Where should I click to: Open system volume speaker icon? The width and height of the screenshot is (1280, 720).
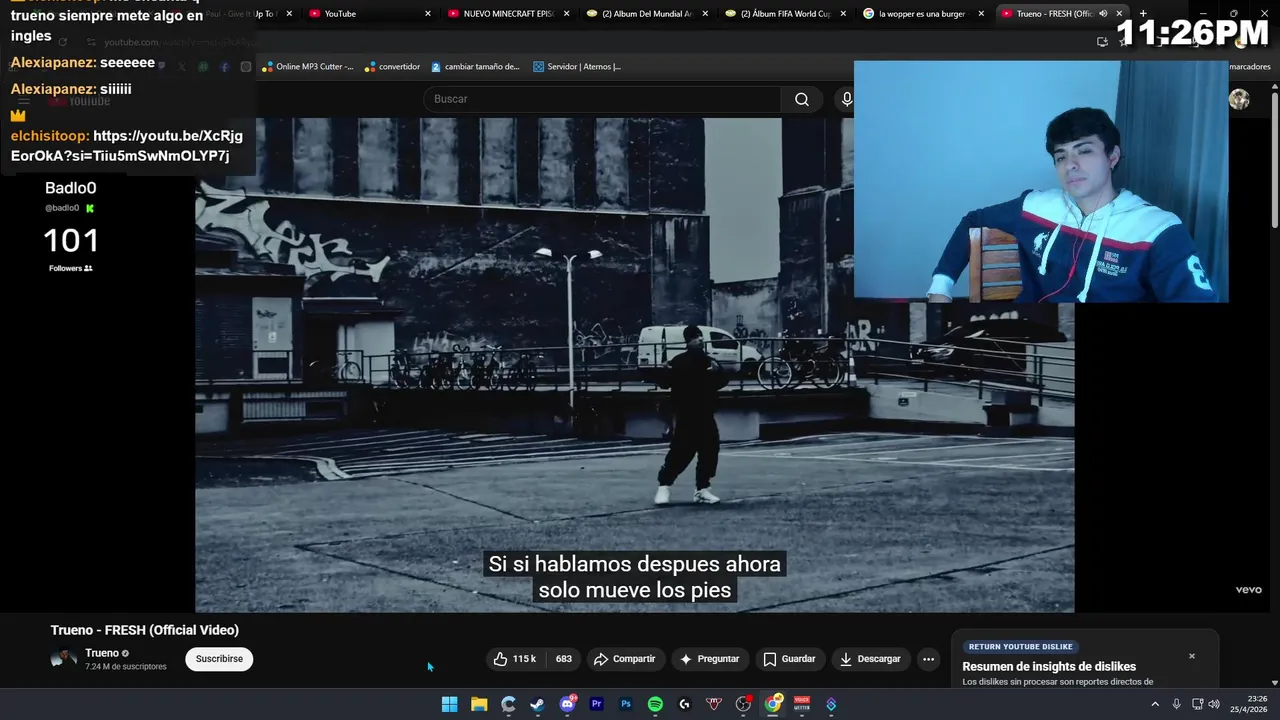(x=1214, y=704)
